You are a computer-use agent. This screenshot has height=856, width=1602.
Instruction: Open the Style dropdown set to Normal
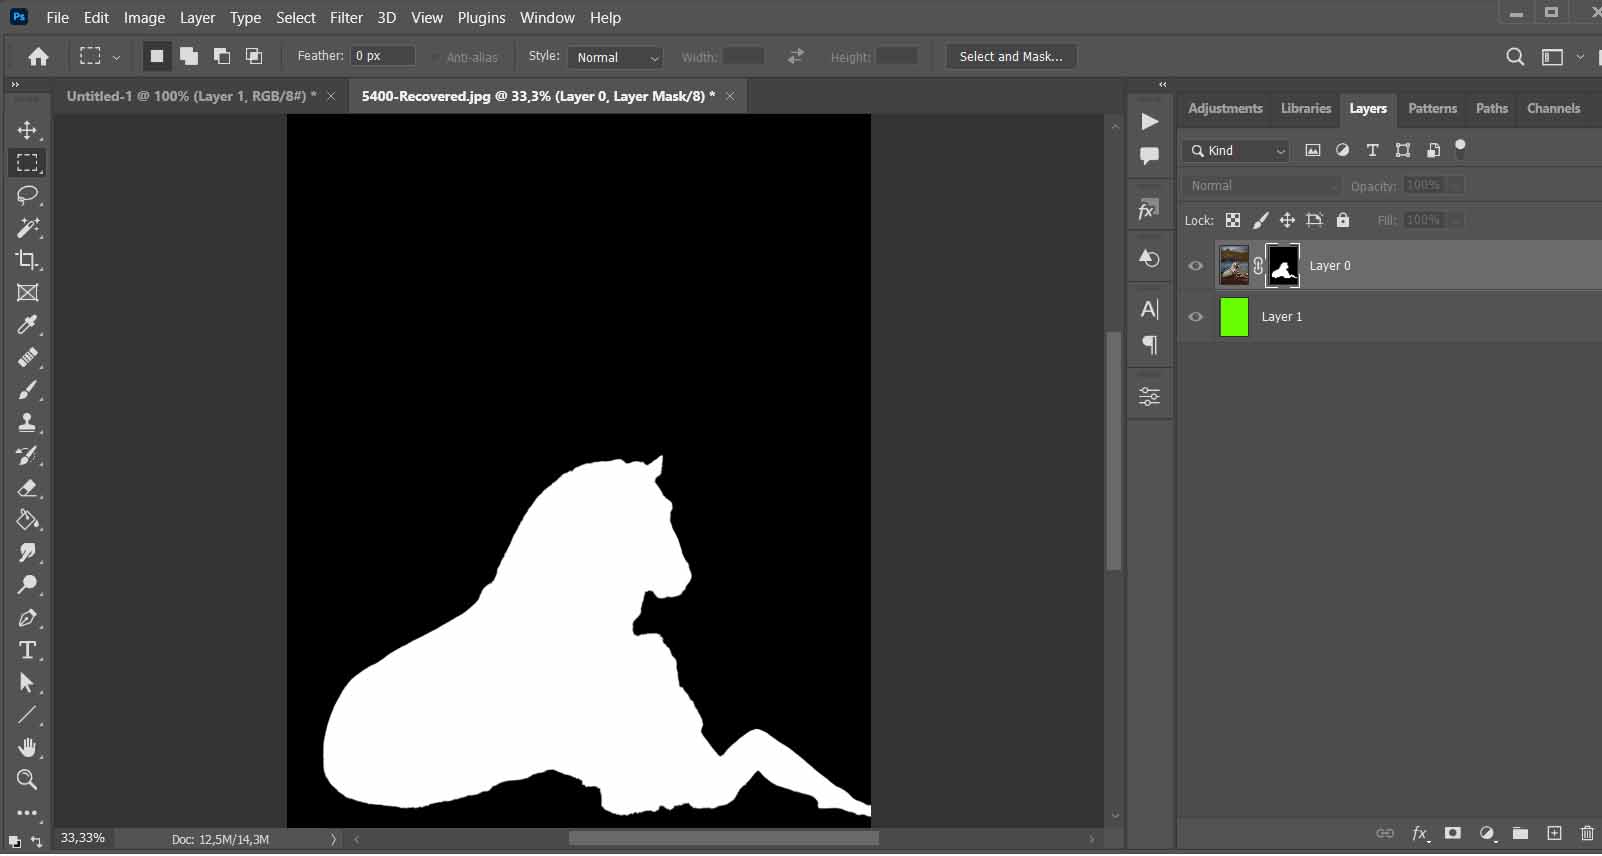pyautogui.click(x=615, y=57)
